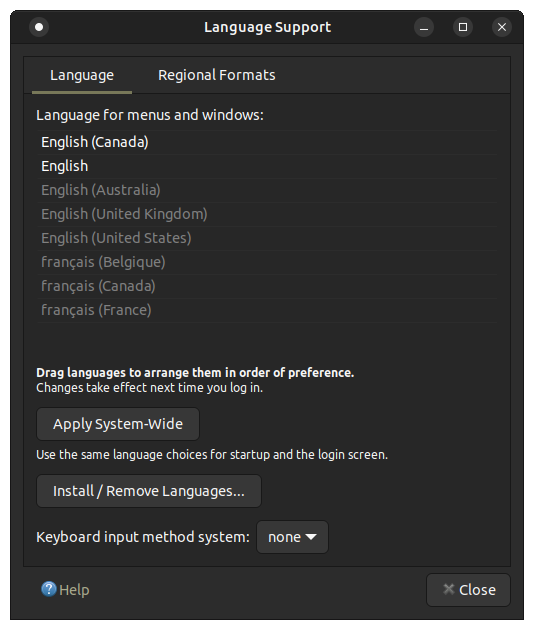Select English (Canada) in language list
The width and height of the screenshot is (534, 630).
tap(267, 142)
